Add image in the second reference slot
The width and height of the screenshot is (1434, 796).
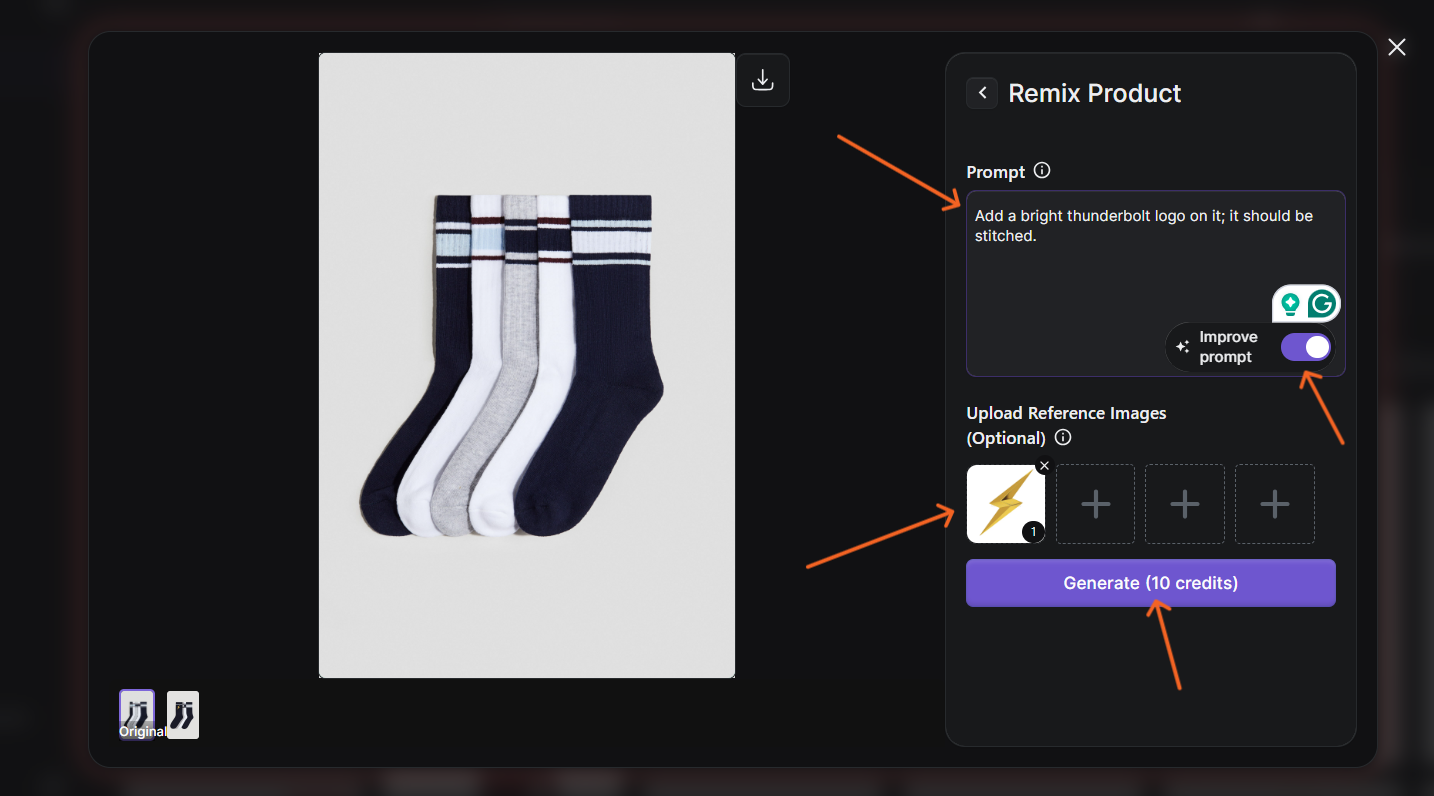[x=1096, y=504]
